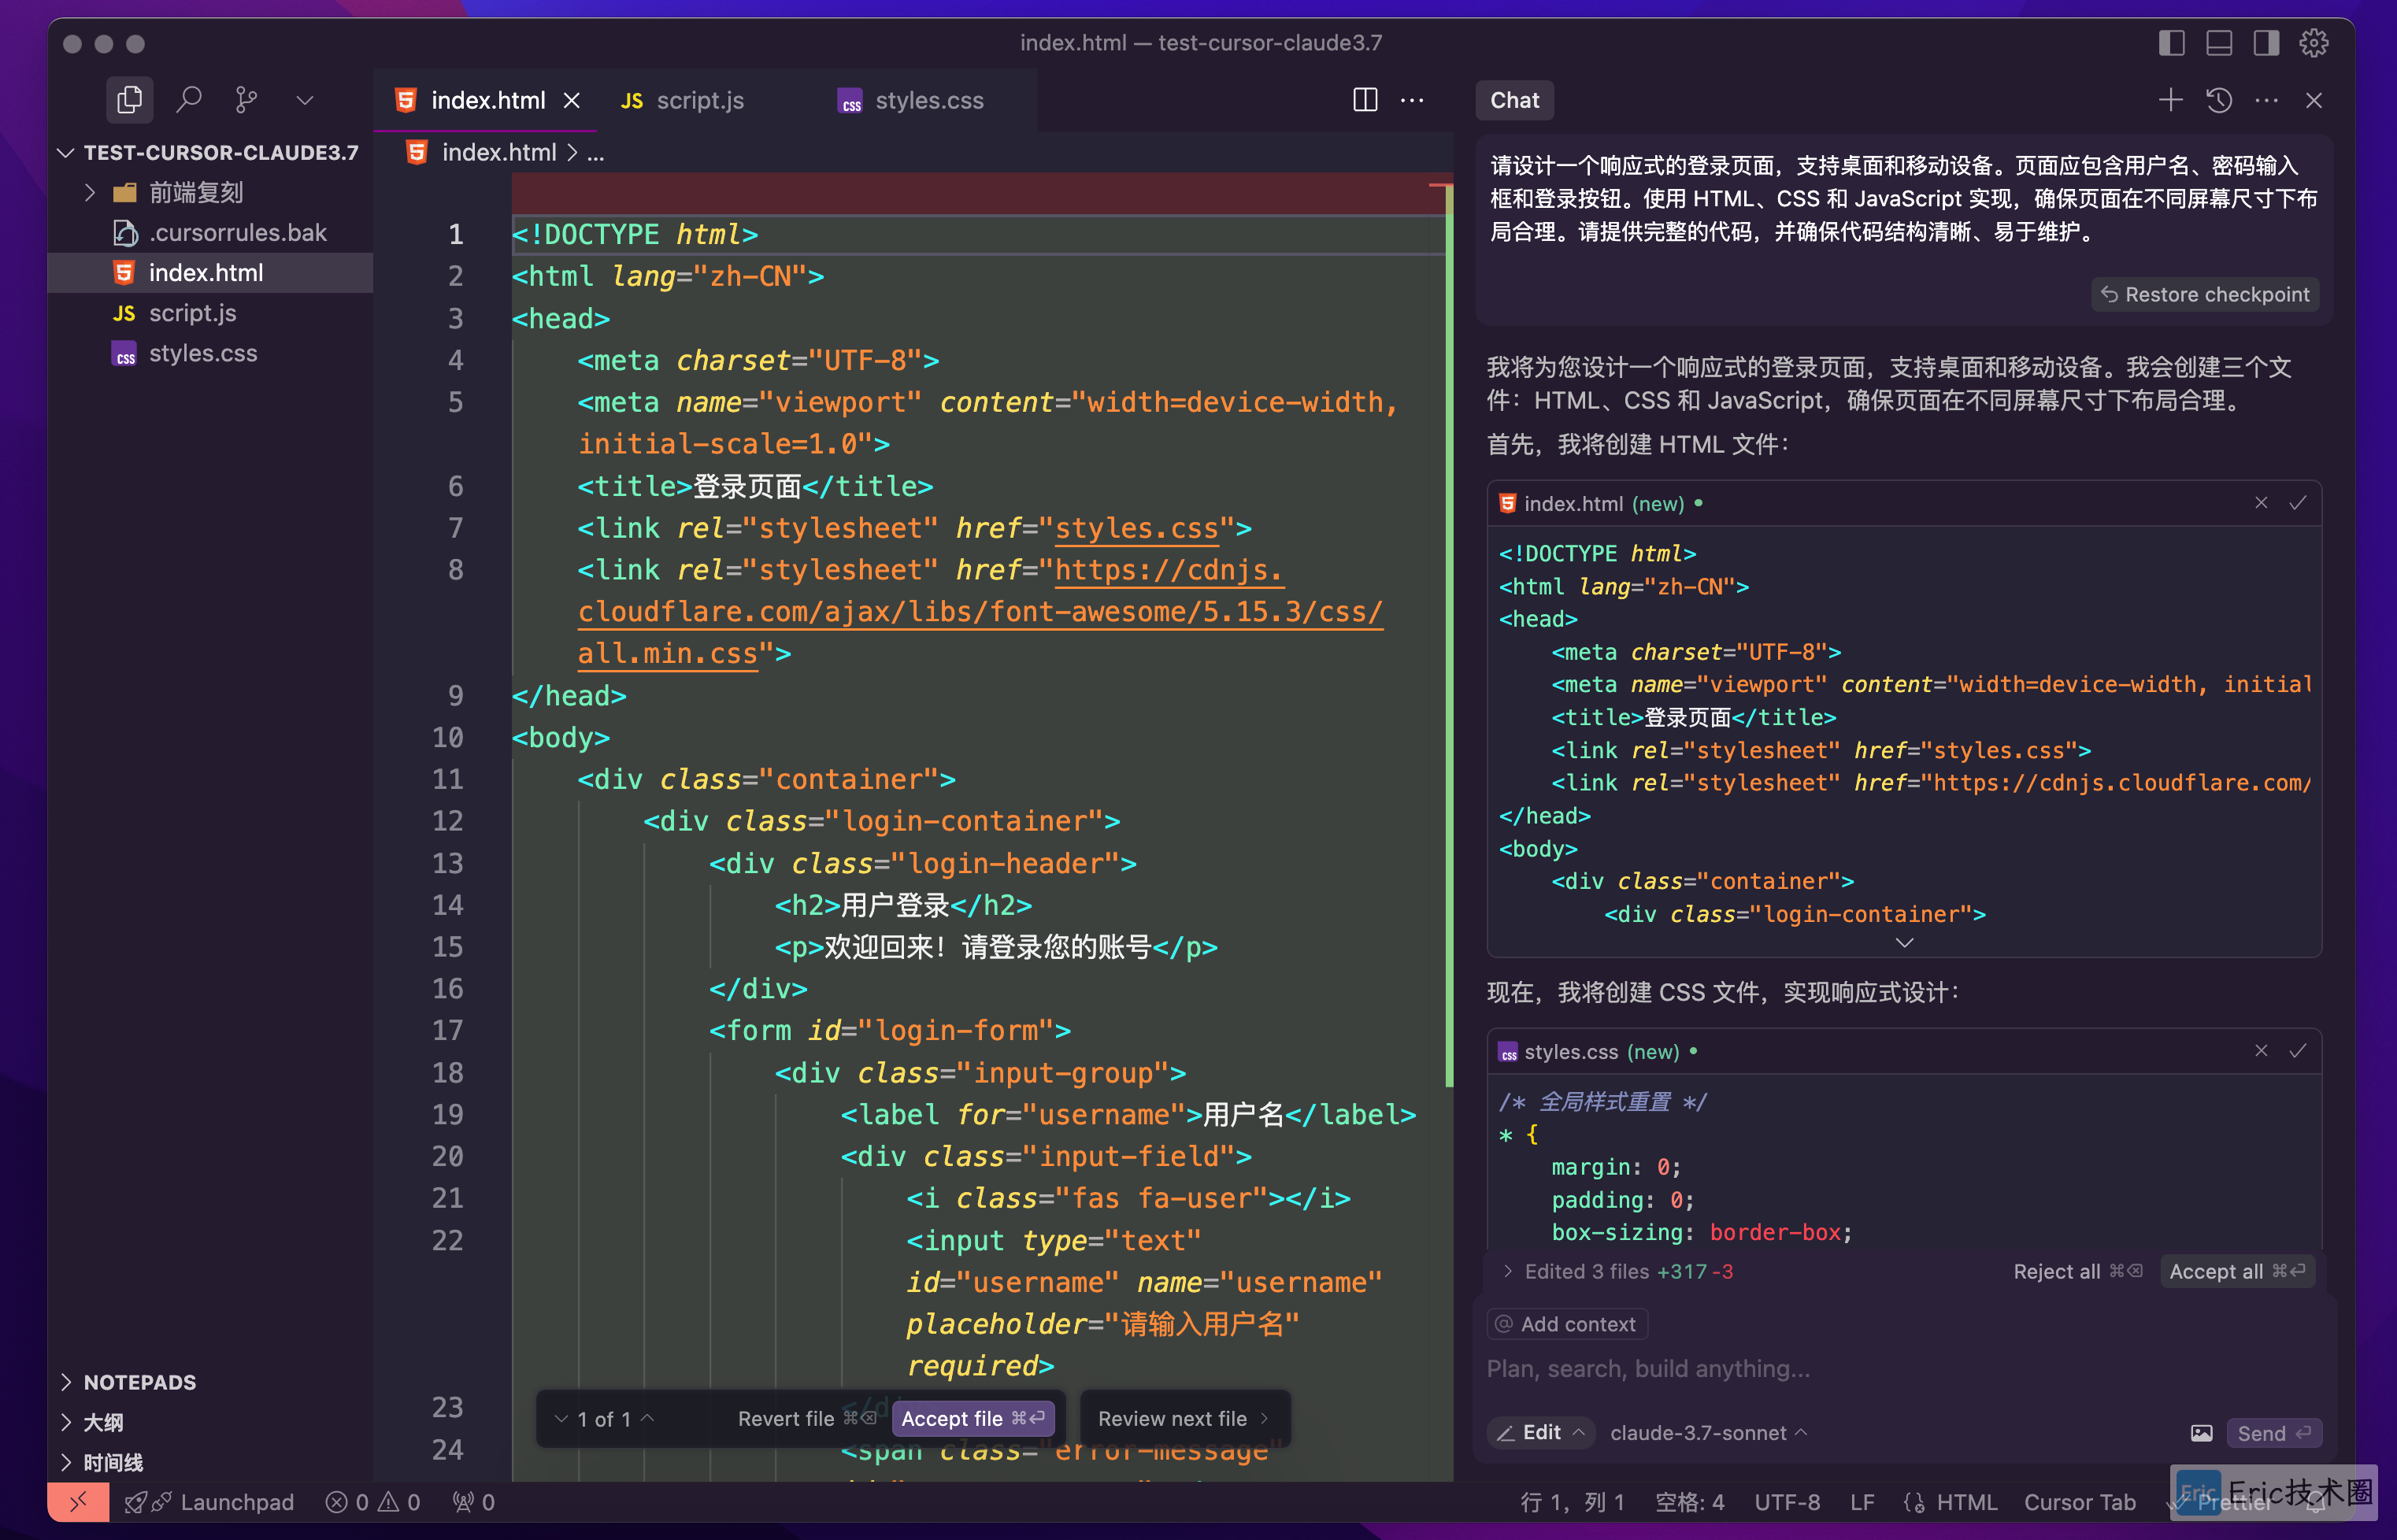Expand the hidden sidebar views chevron
Screen dimensions: 2397x1540
305,100
